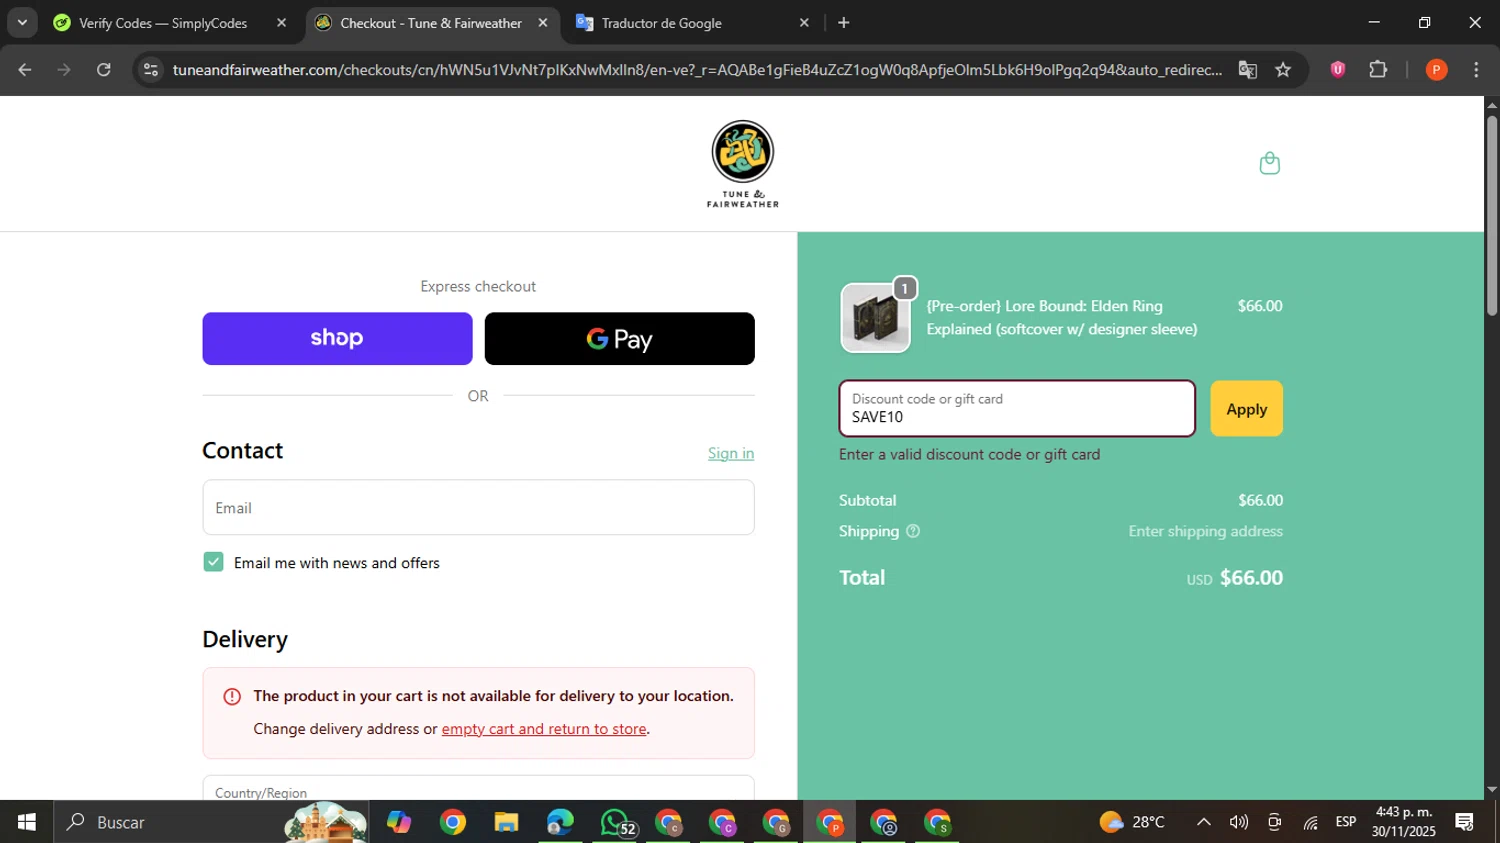1500x843 pixels.
Task: Click the Enter a valid discount code message
Action: (x=969, y=454)
